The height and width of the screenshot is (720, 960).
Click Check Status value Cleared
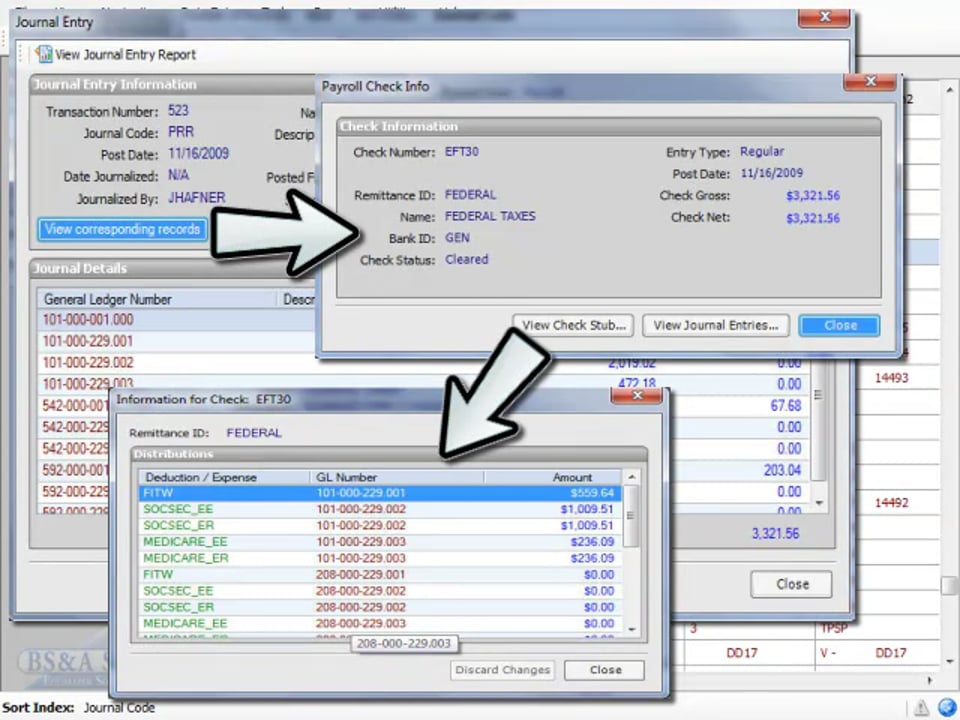(x=467, y=260)
